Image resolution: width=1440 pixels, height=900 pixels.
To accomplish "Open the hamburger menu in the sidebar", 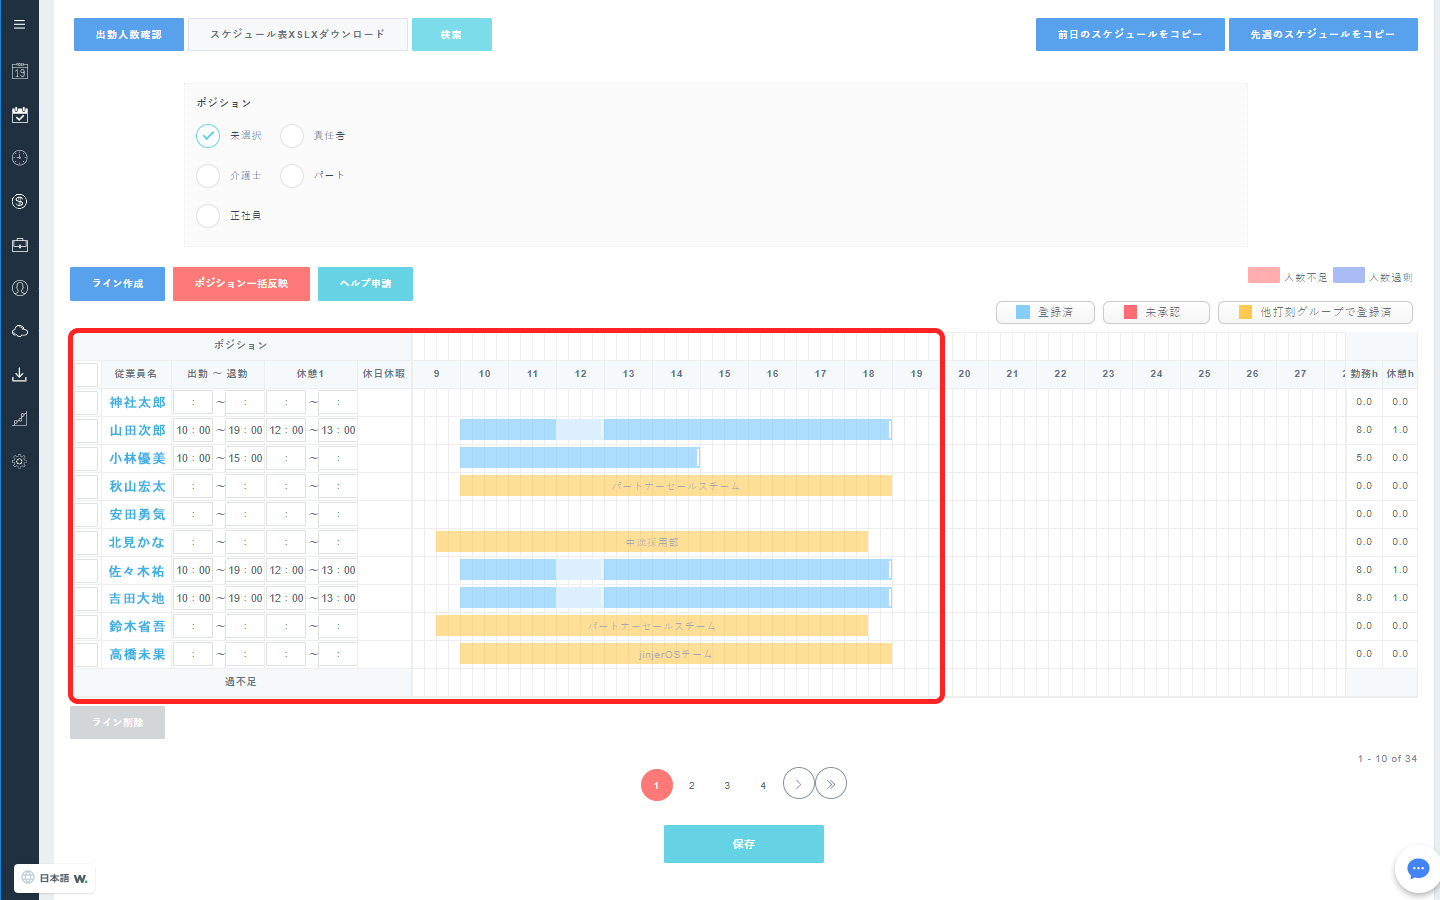I will (x=19, y=25).
